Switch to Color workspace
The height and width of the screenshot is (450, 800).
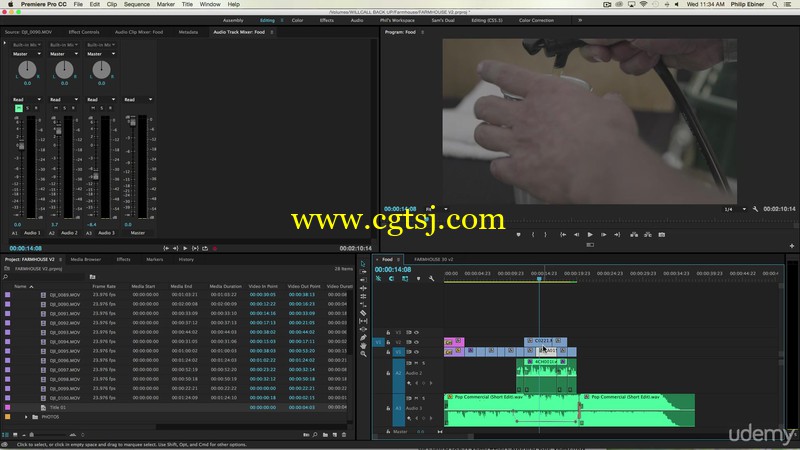click(x=297, y=20)
